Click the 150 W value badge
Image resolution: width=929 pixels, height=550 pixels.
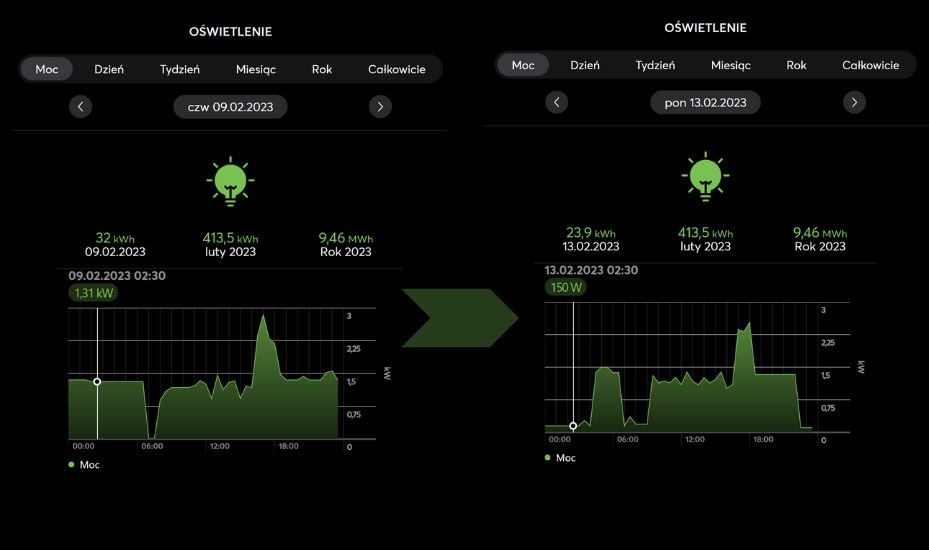[567, 287]
